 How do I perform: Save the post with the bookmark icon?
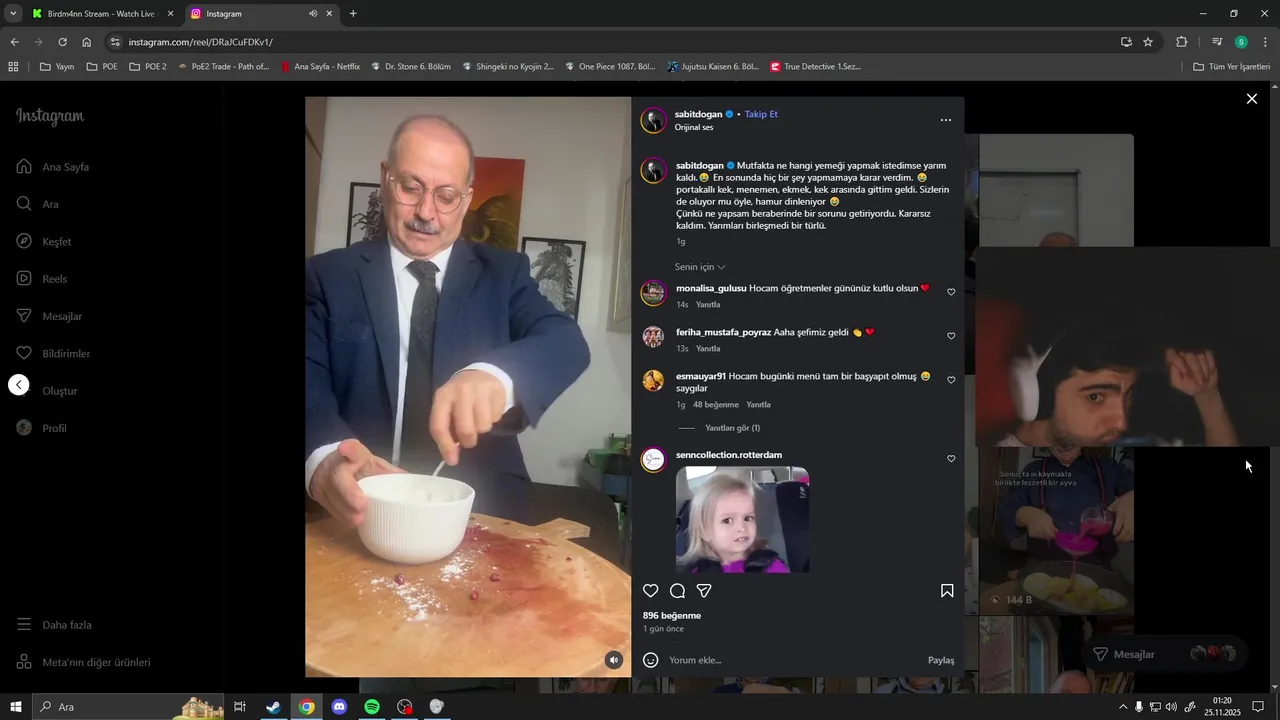click(947, 591)
